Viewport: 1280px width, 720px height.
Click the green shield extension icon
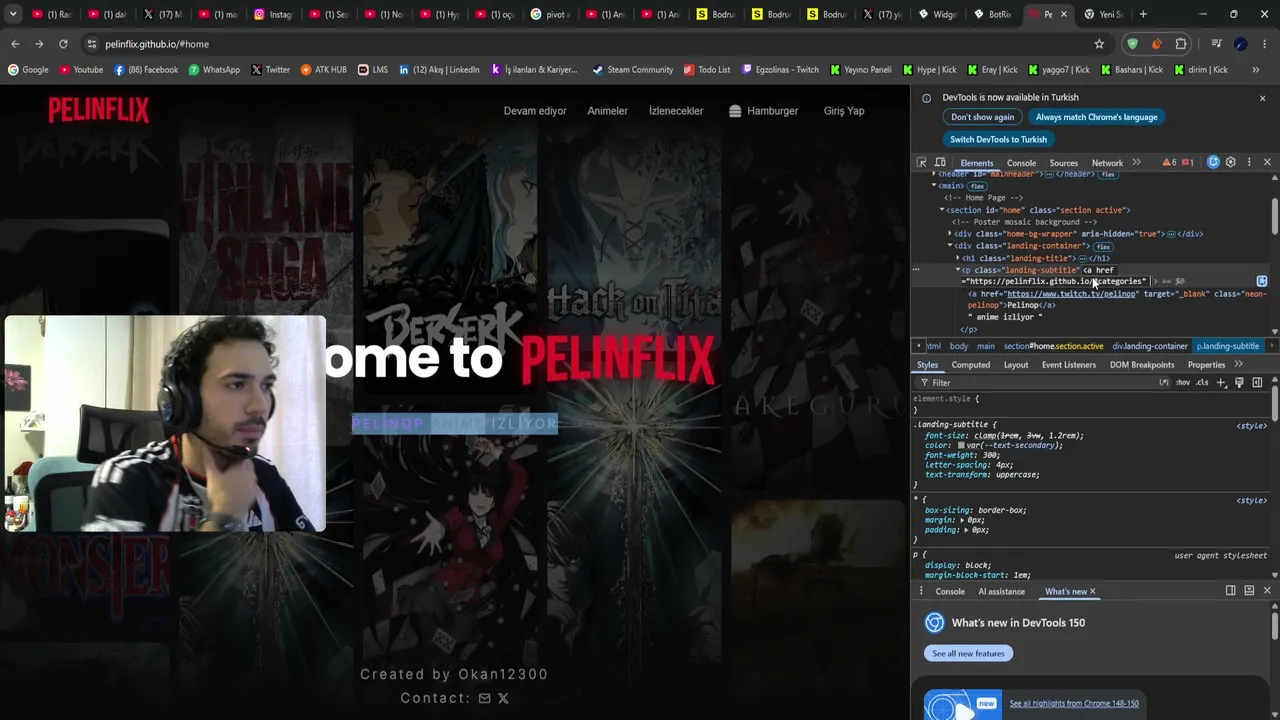(1132, 44)
